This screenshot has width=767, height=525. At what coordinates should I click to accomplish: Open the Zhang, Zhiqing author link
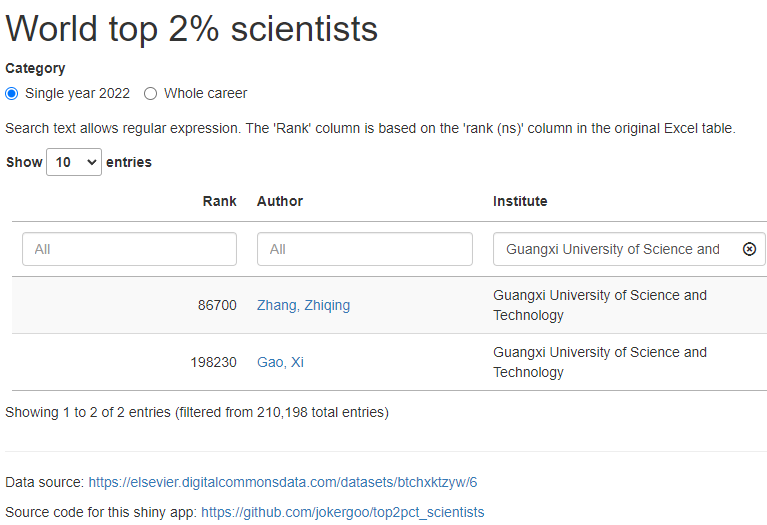[x=303, y=305]
